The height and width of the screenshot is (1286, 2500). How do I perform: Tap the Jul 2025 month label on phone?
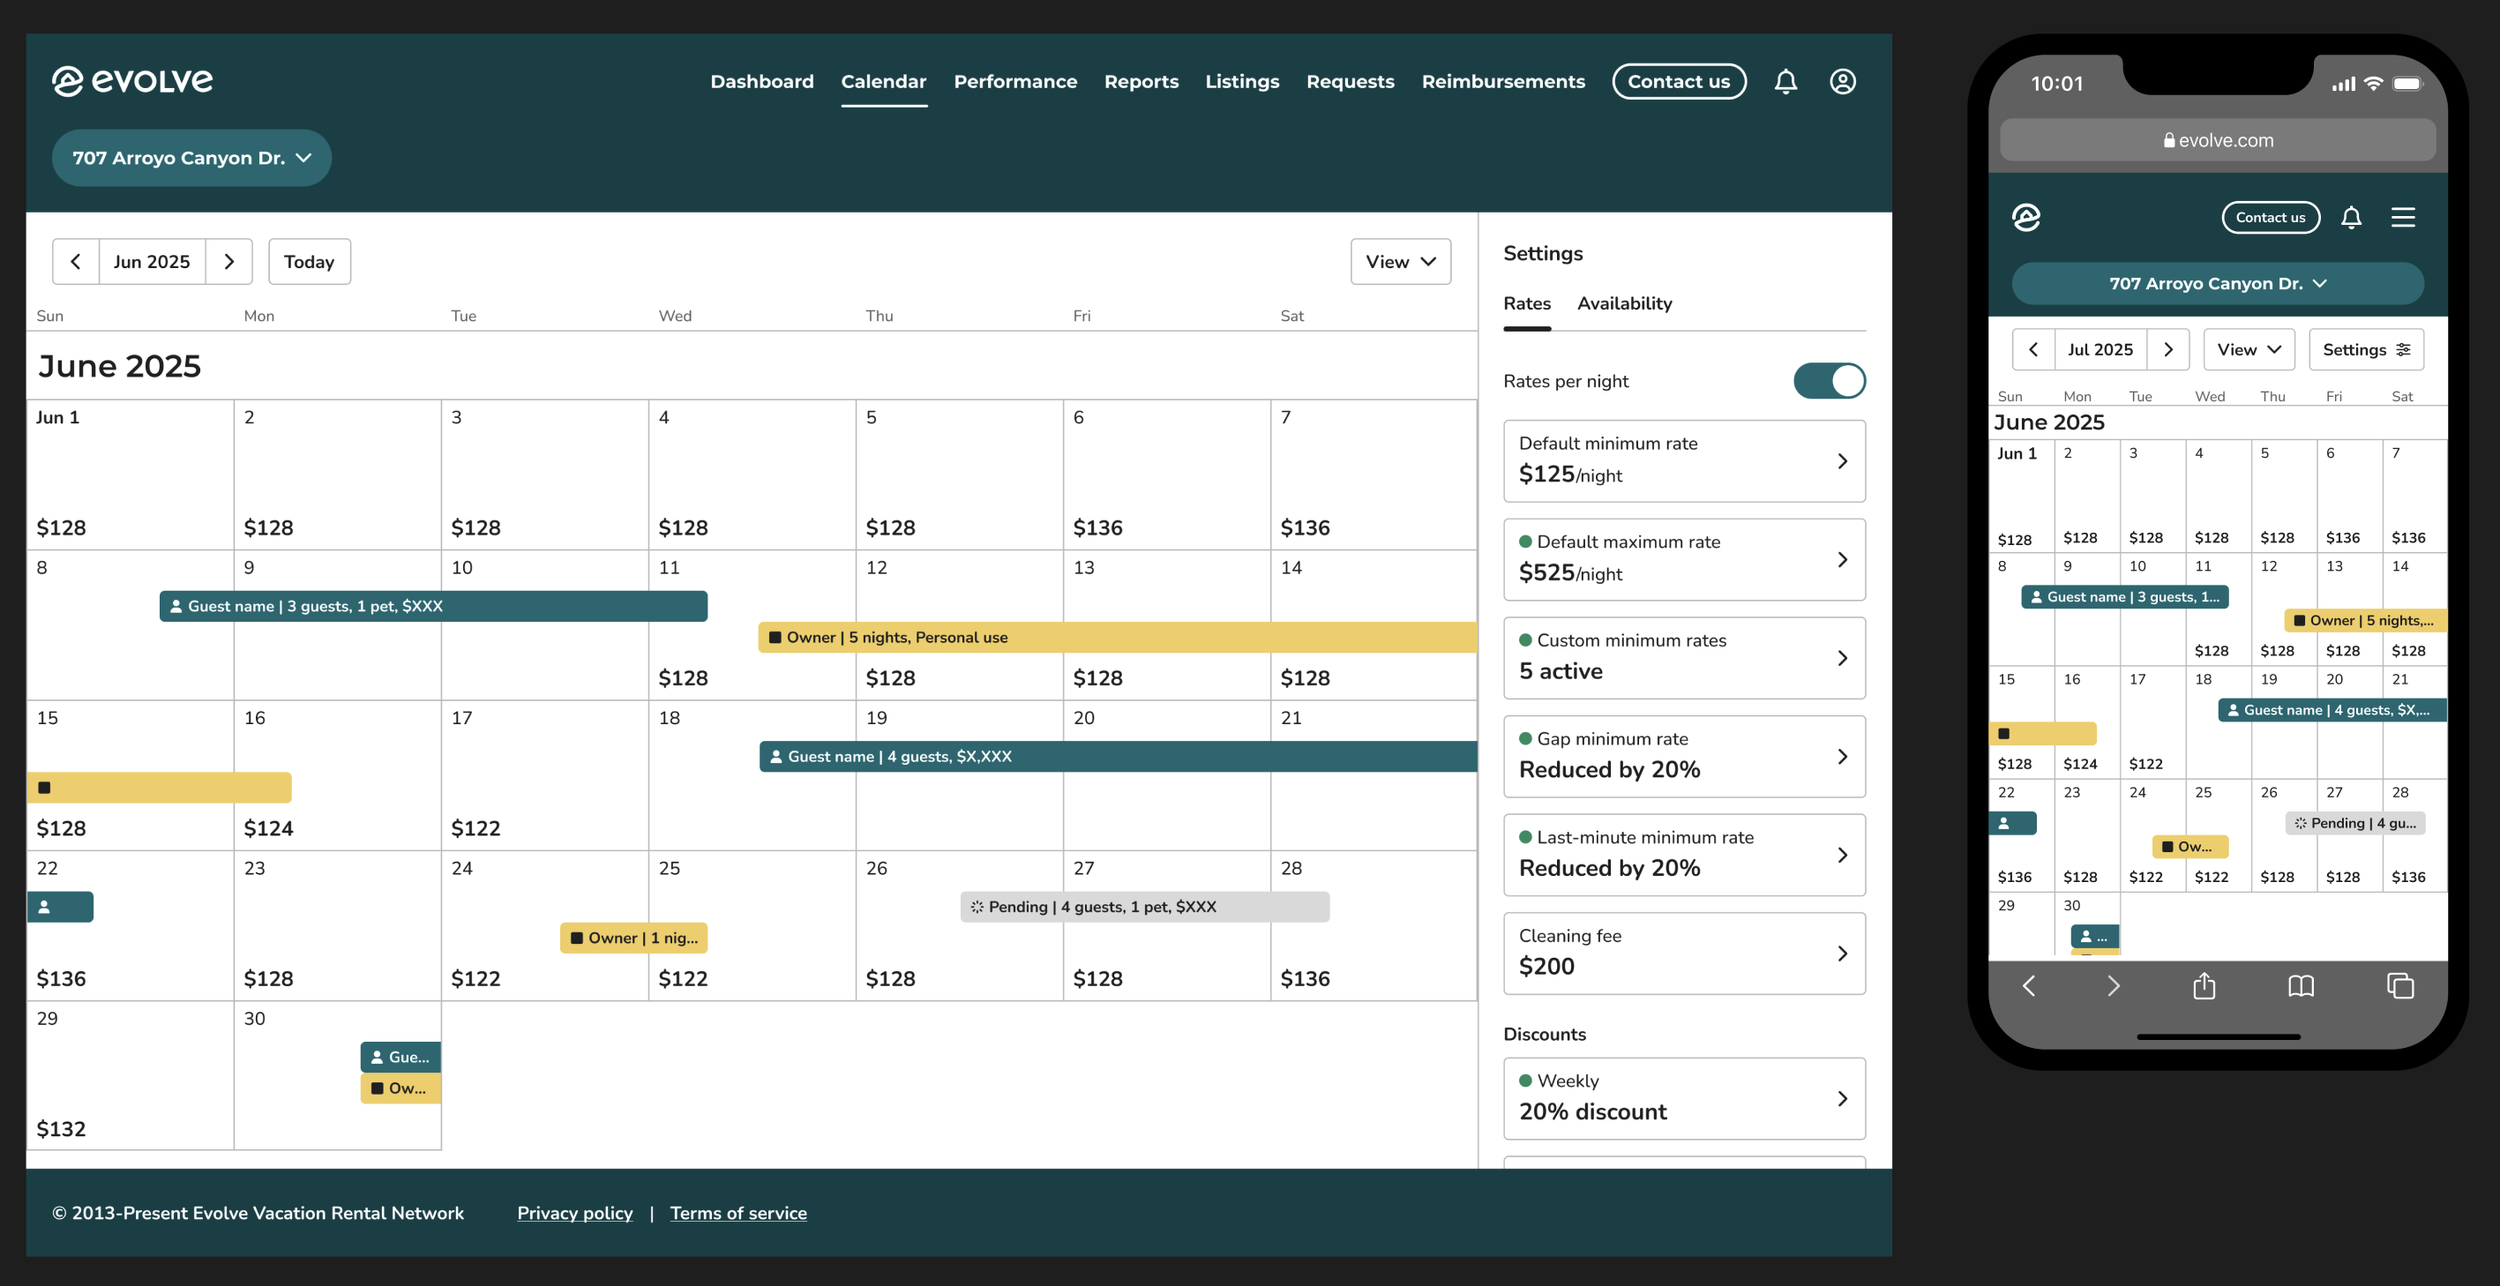click(x=2100, y=350)
